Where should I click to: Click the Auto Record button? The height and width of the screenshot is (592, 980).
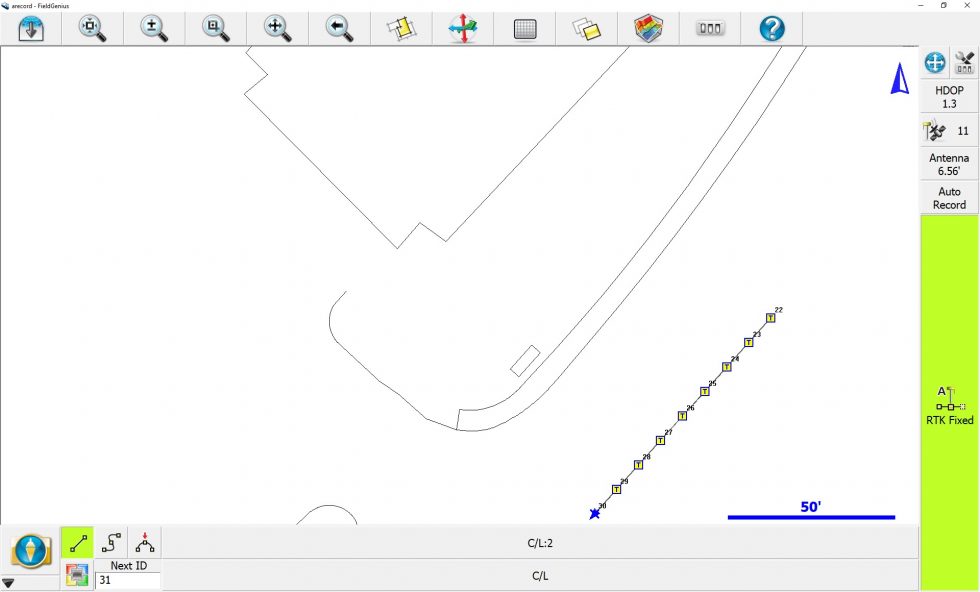tap(949, 198)
